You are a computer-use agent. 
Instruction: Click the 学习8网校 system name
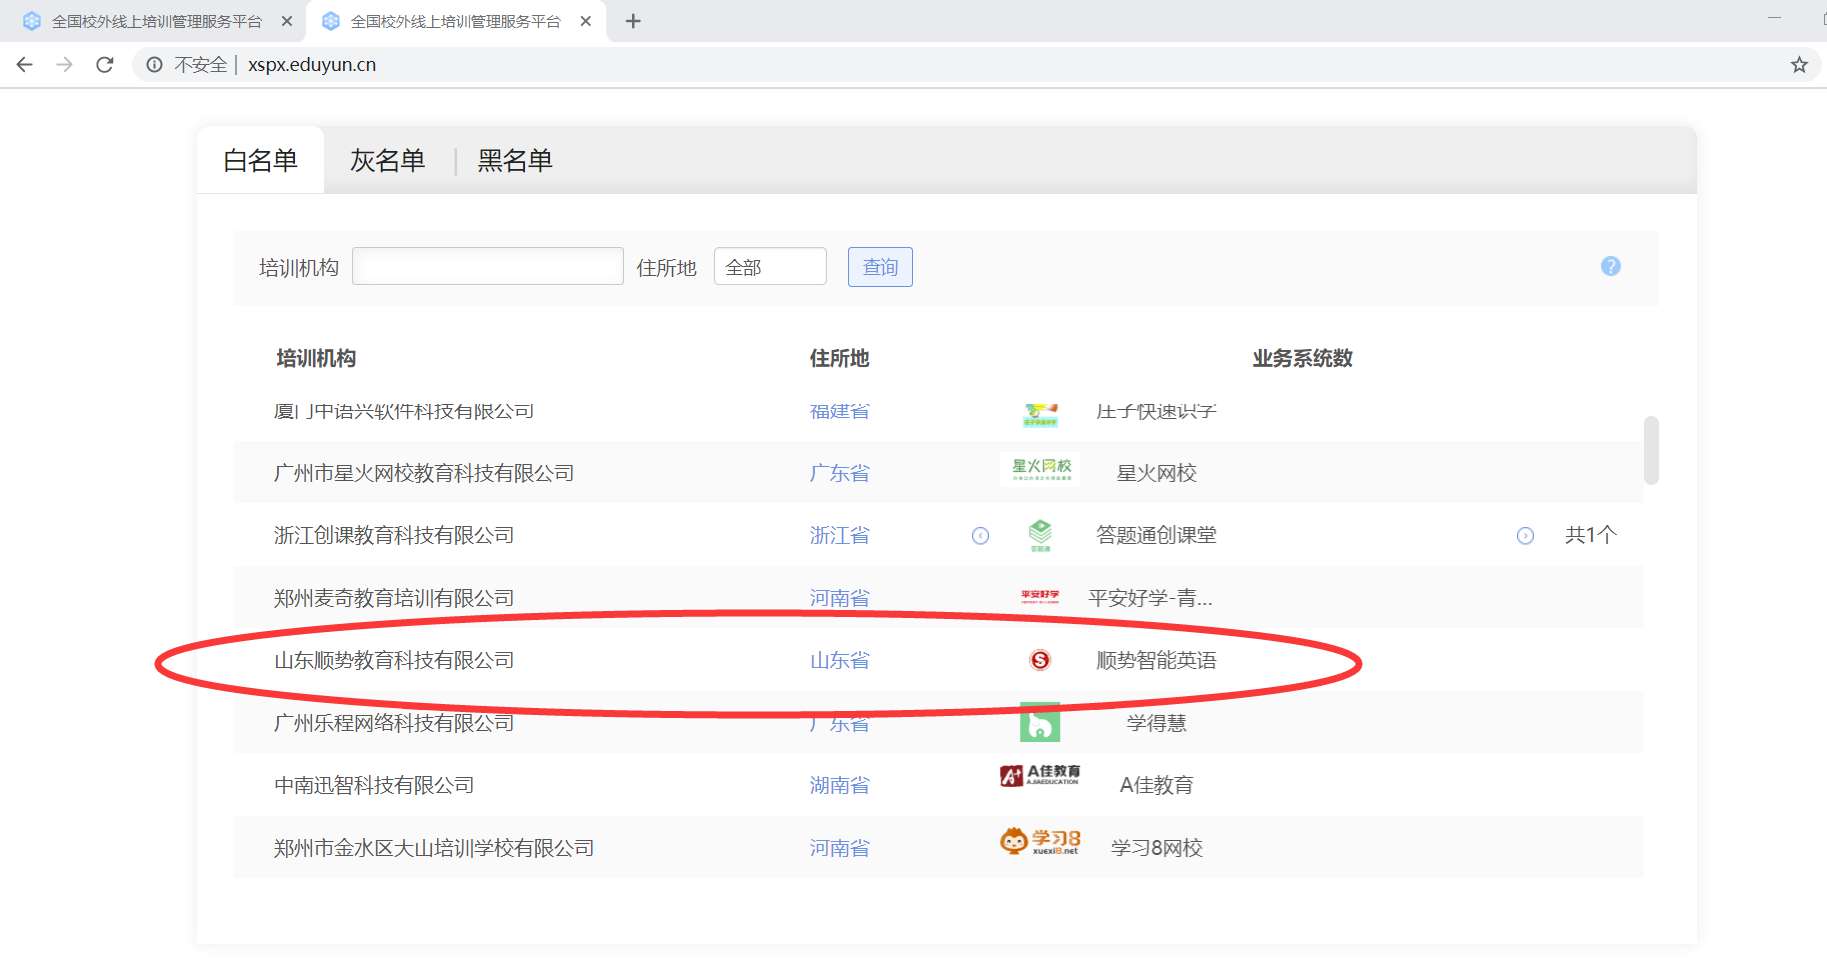[x=1156, y=848]
